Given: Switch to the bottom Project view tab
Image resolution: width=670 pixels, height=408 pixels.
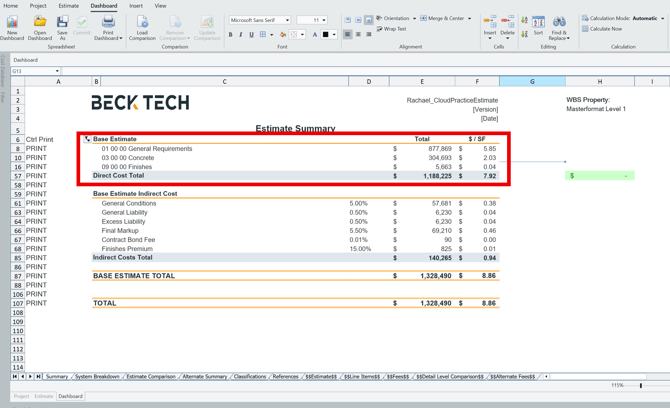Looking at the screenshot, I should [x=21, y=396].
